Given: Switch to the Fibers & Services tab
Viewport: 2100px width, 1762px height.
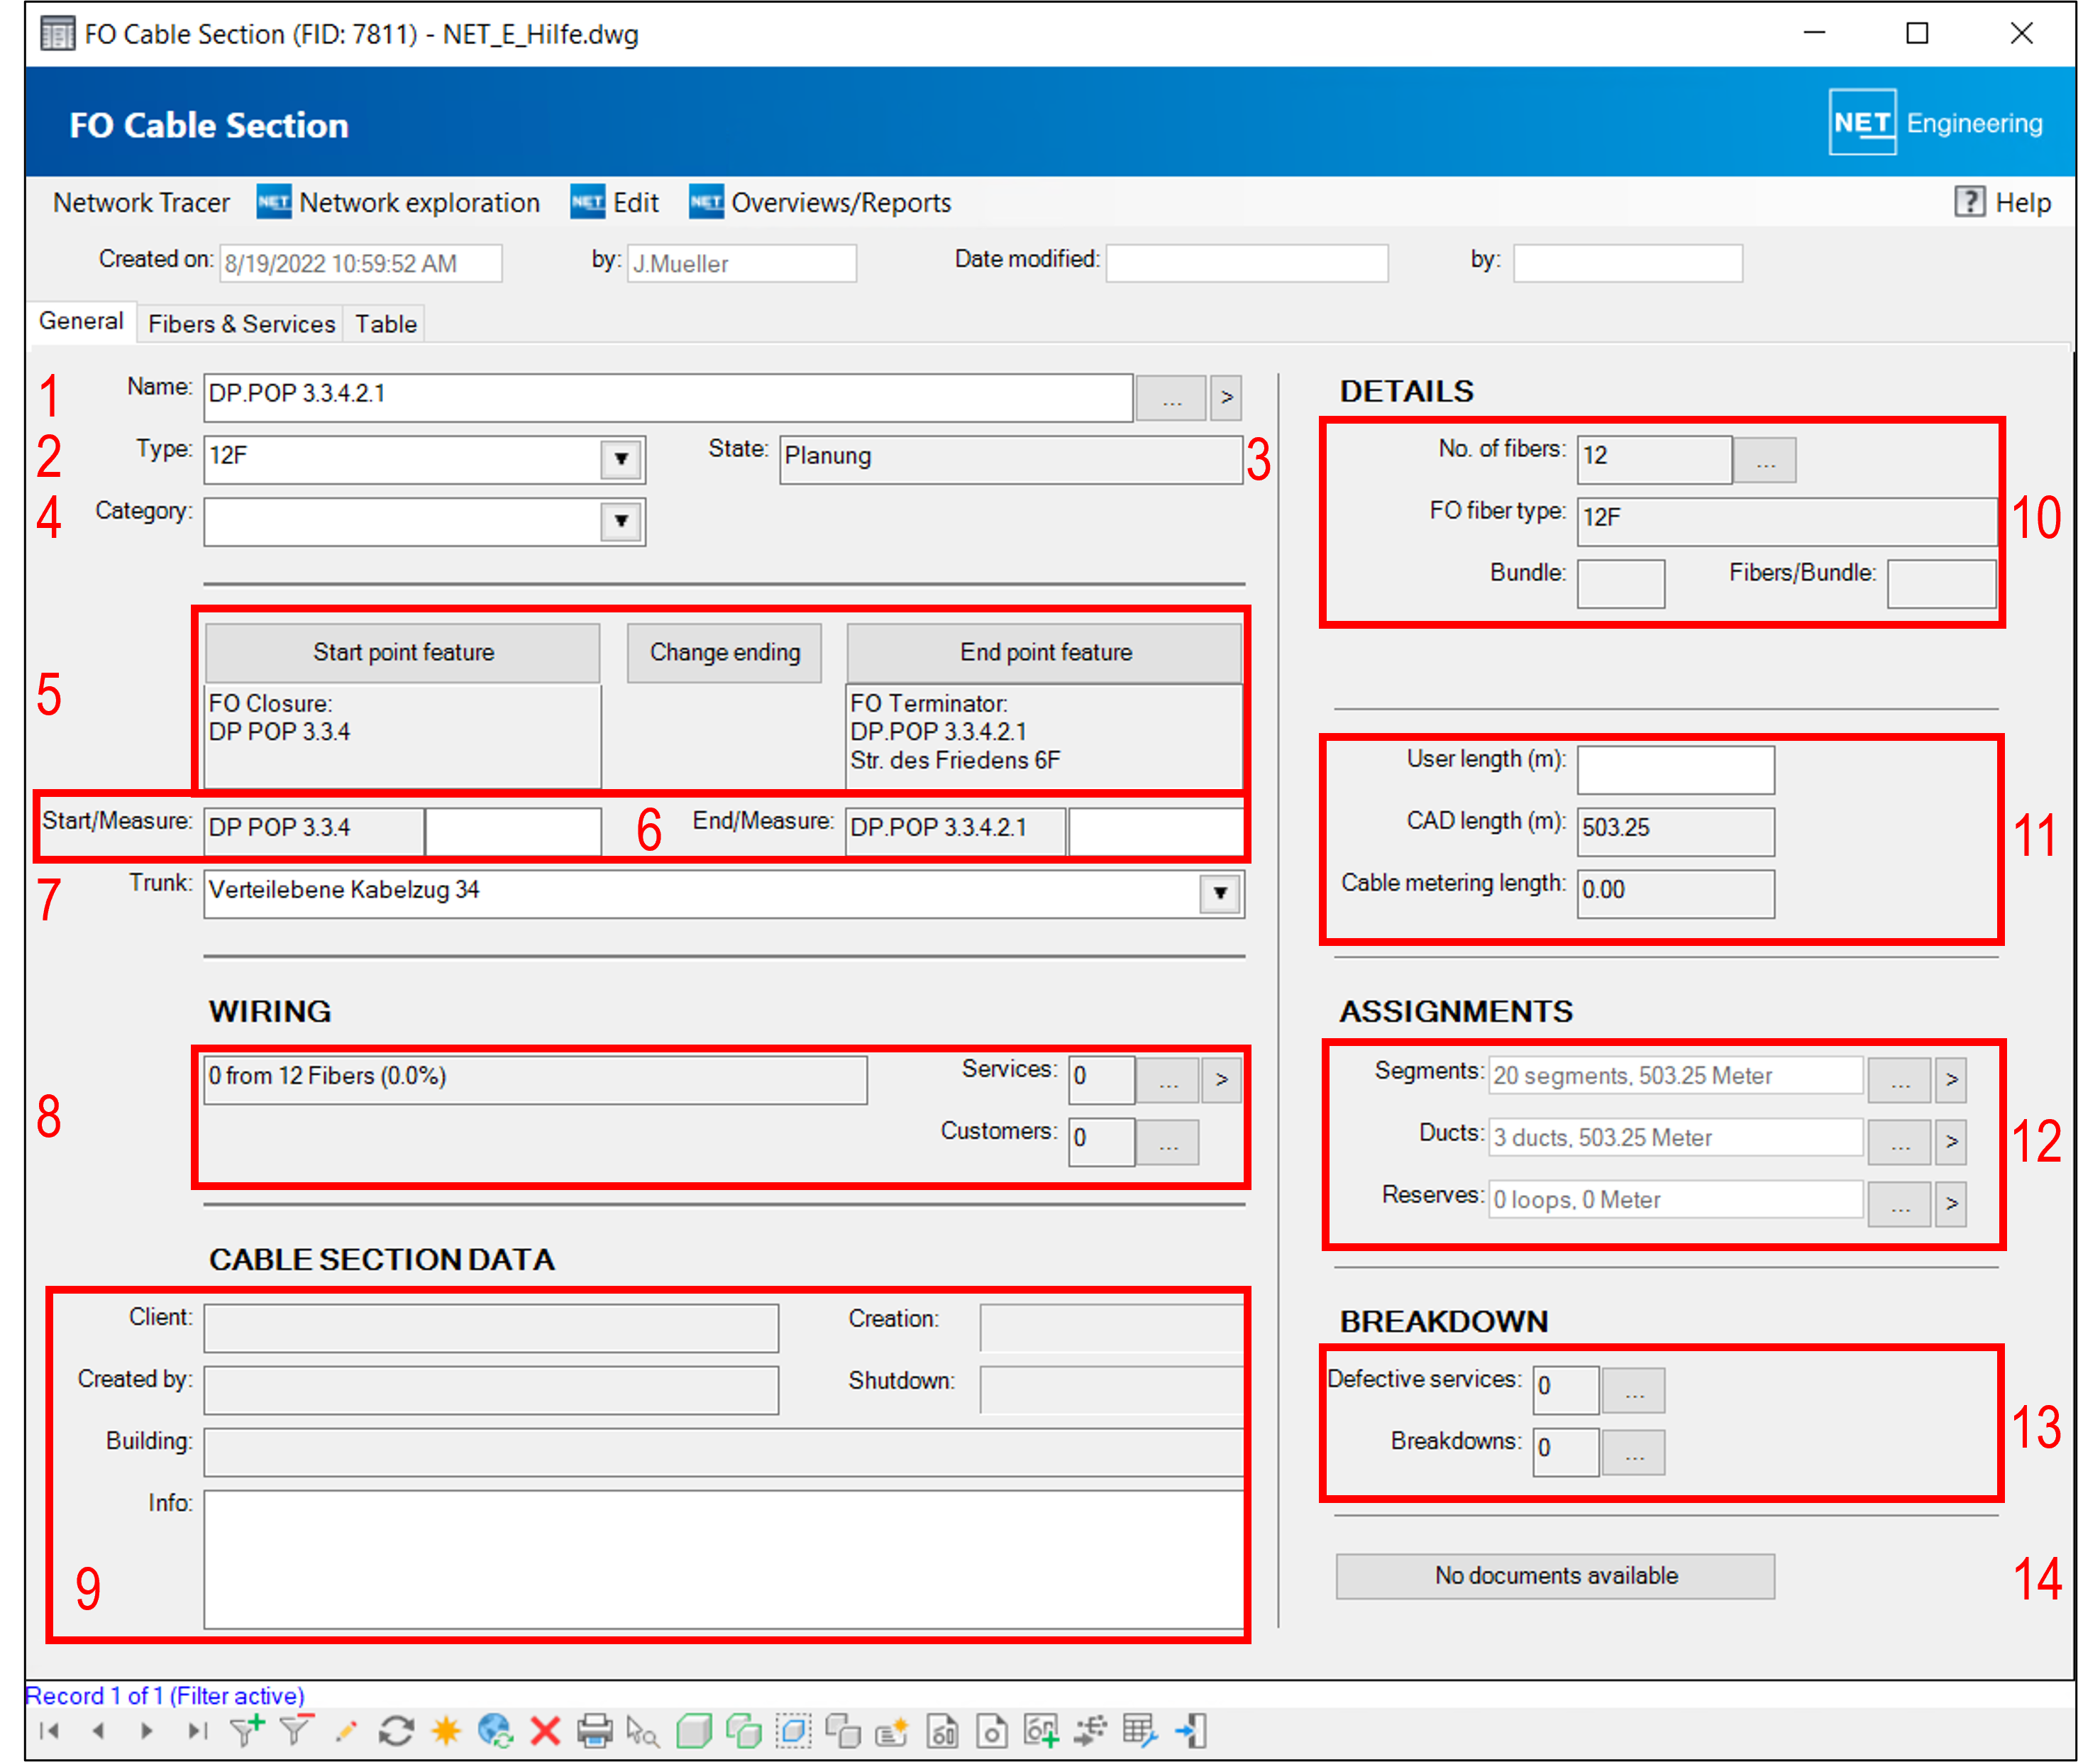Looking at the screenshot, I should (x=241, y=324).
